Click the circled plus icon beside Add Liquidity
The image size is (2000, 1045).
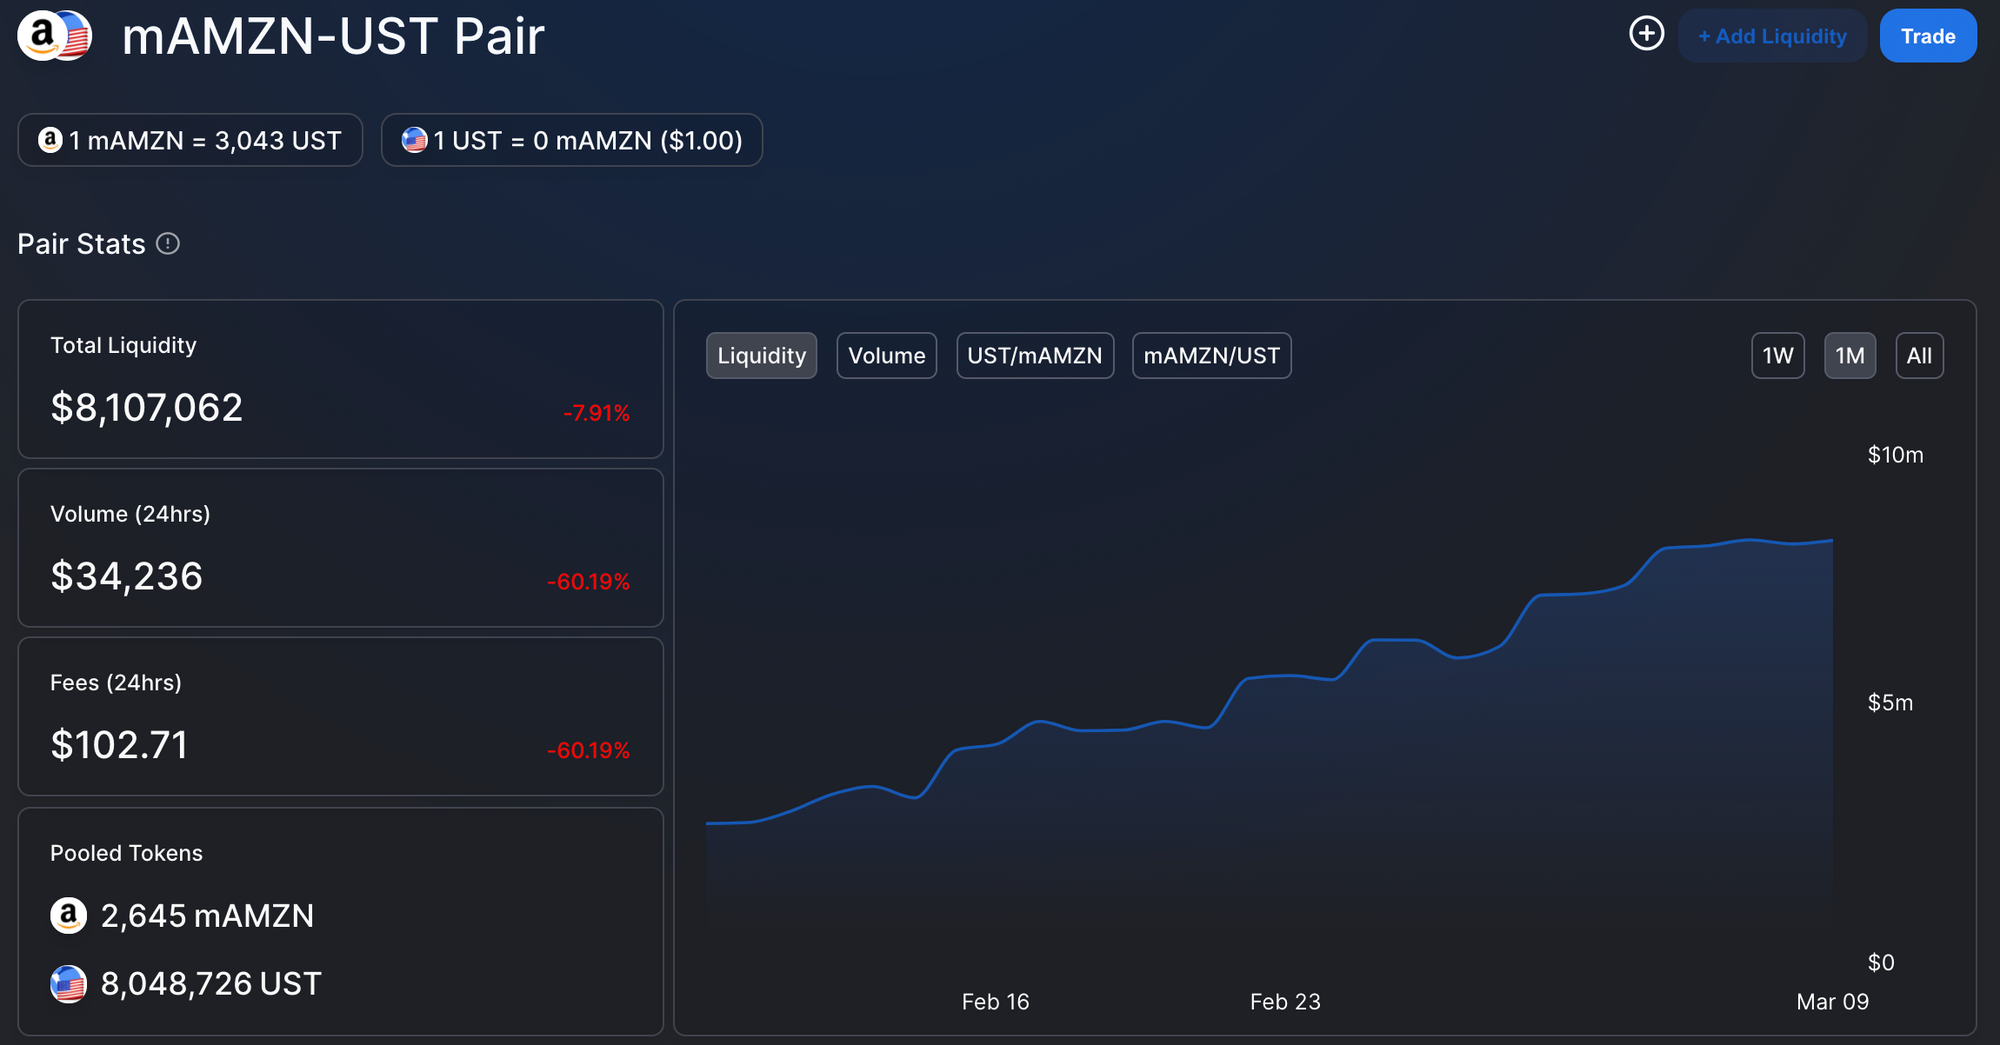(x=1646, y=34)
